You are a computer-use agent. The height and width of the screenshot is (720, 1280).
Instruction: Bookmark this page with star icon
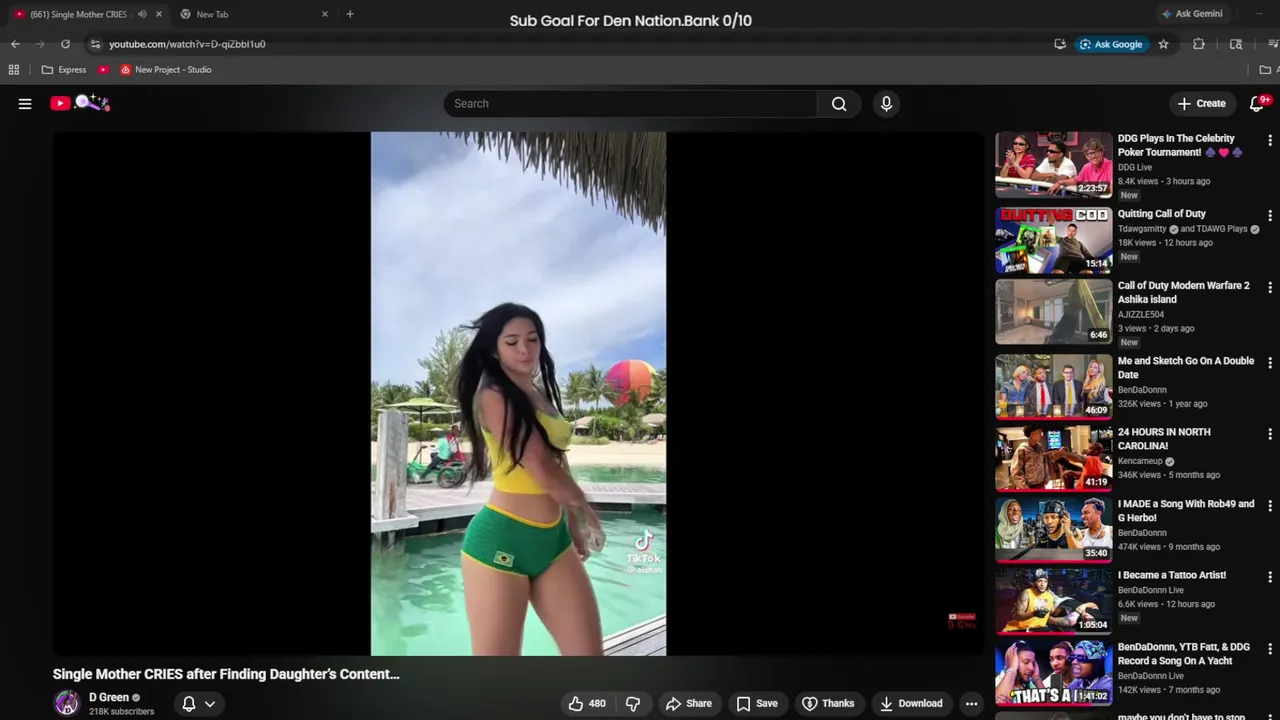(1163, 44)
